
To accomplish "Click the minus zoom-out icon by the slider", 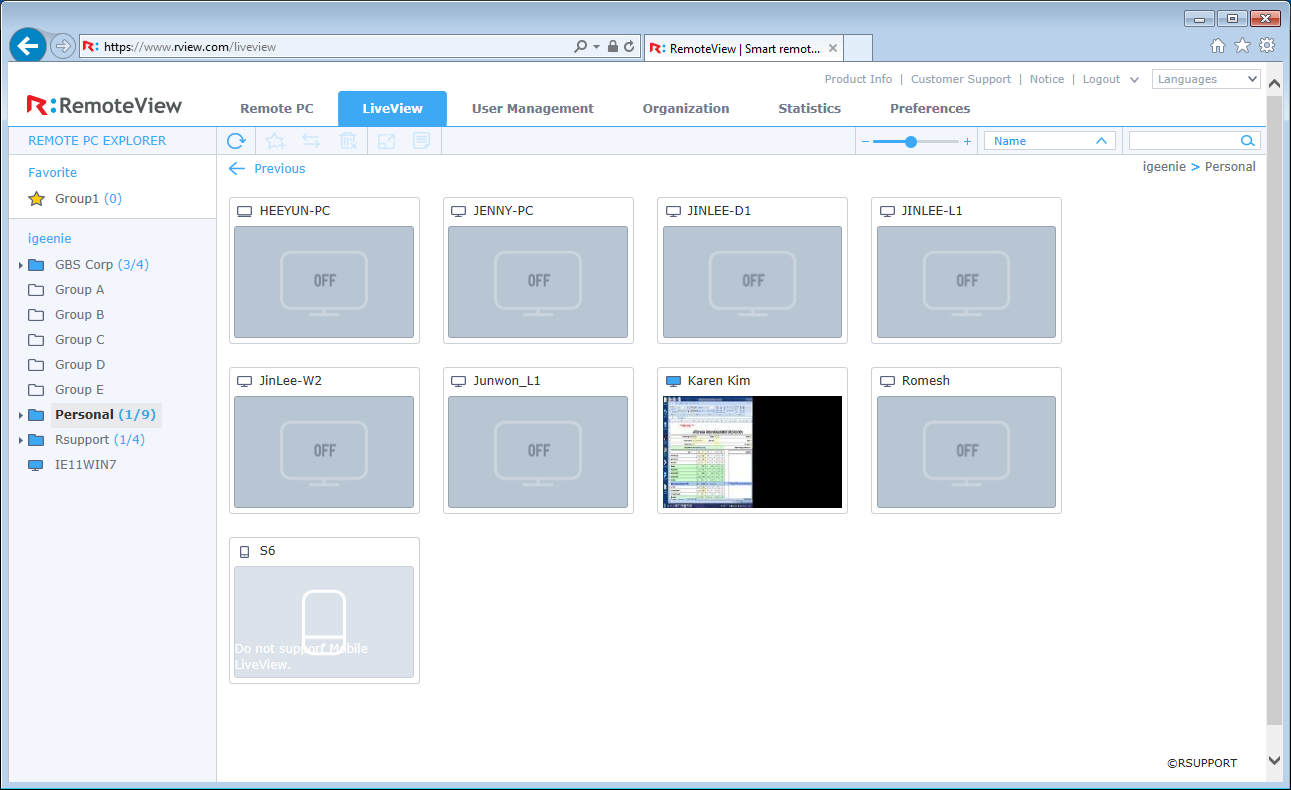I will click(865, 142).
